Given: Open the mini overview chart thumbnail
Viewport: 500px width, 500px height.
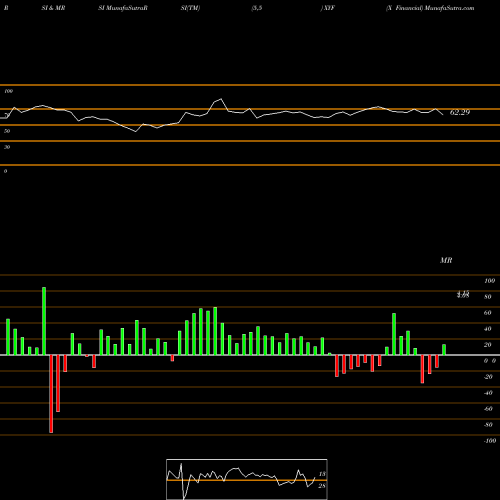Looking at the screenshot, I should pos(247,479).
